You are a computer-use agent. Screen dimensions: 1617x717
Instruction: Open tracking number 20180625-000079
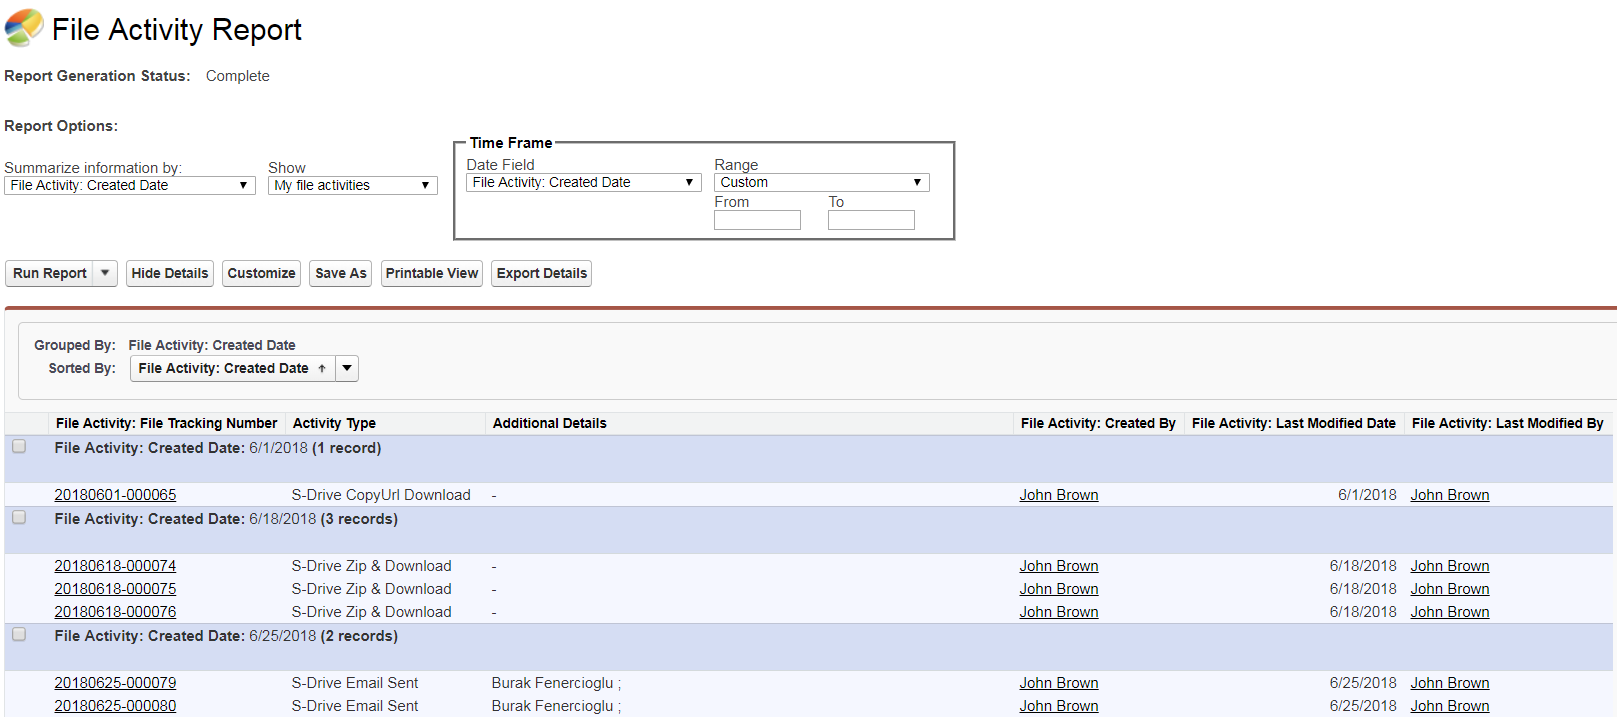point(115,683)
